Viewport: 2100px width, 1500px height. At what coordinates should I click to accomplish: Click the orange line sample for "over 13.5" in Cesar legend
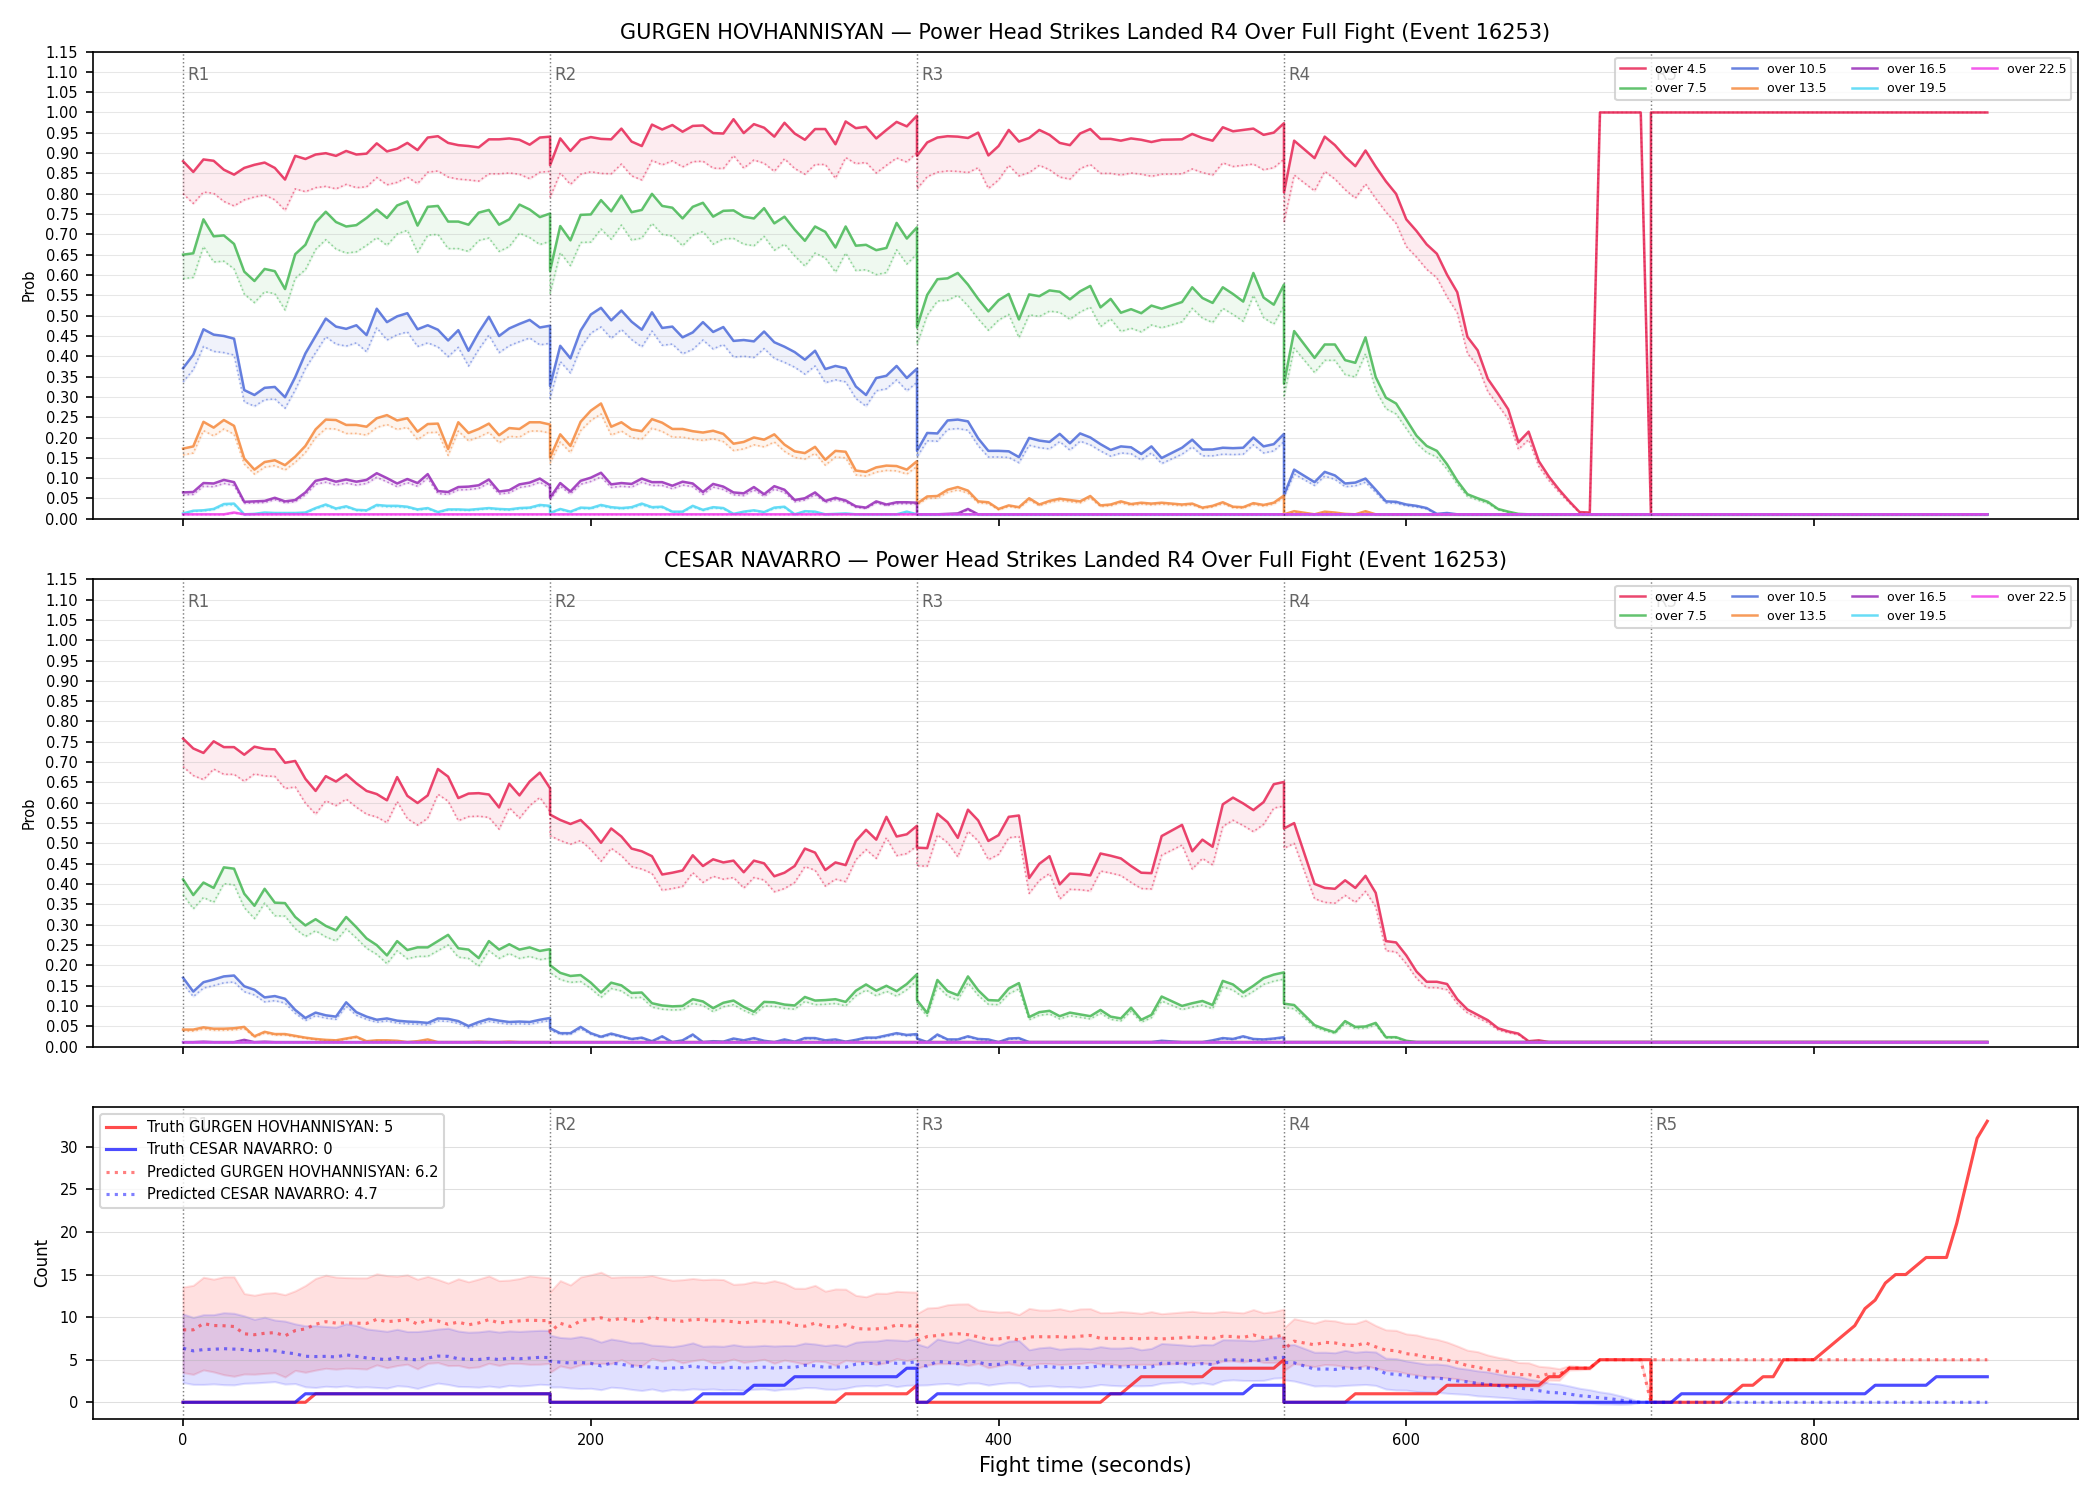[x=1744, y=616]
